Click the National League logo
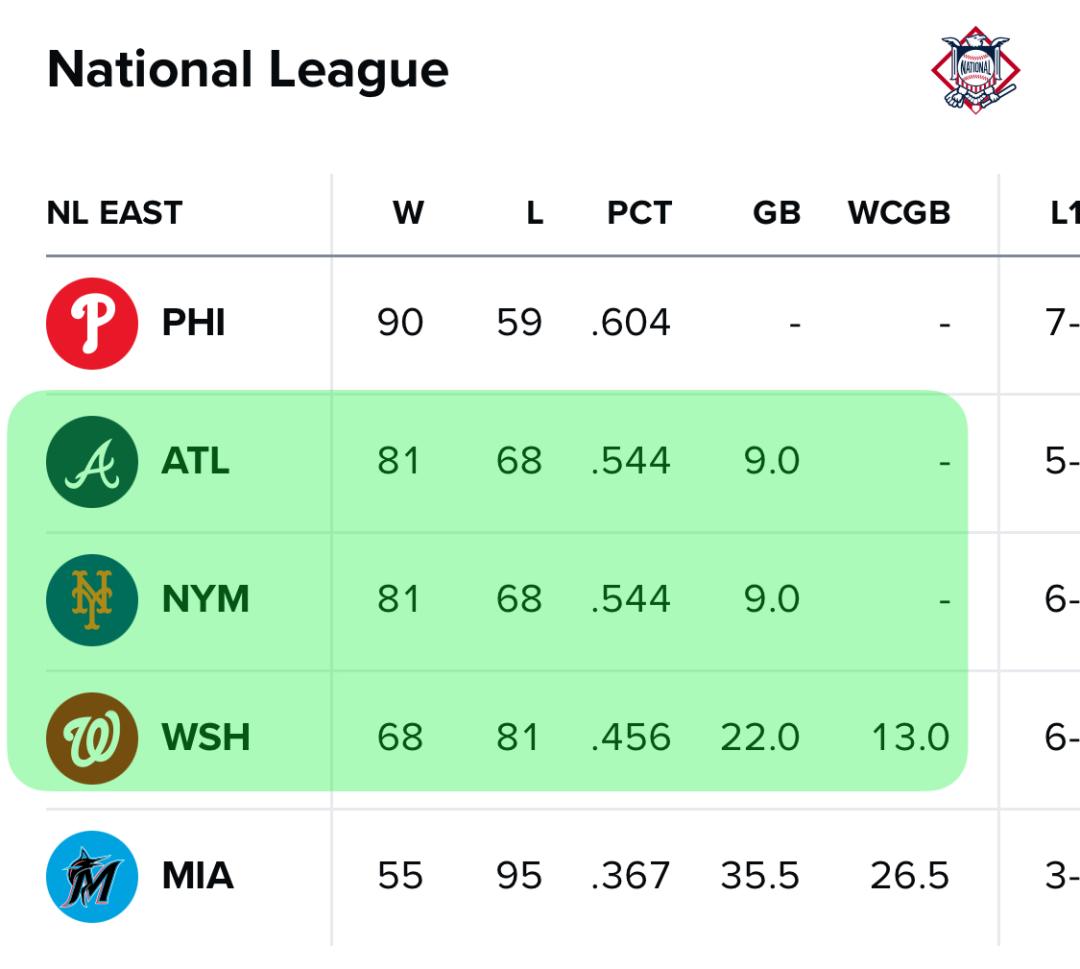This screenshot has width=1080, height=969. [975, 70]
